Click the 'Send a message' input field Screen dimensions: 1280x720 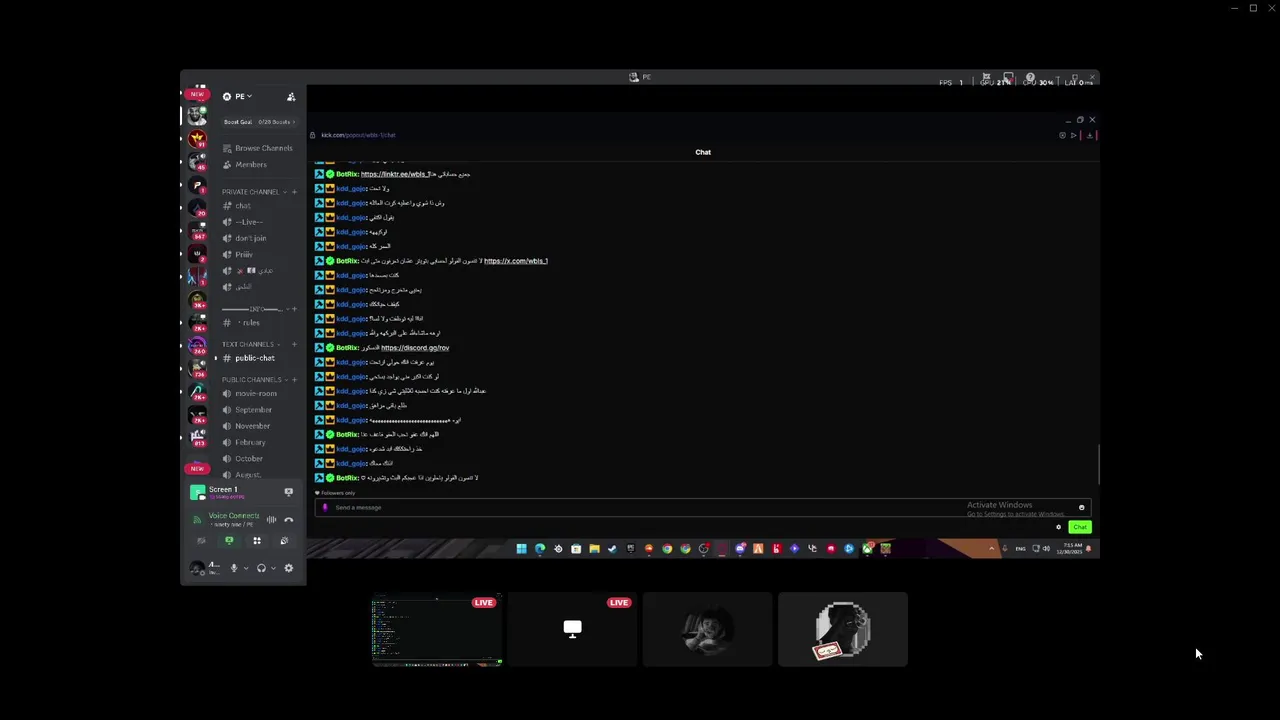pyautogui.click(x=702, y=508)
